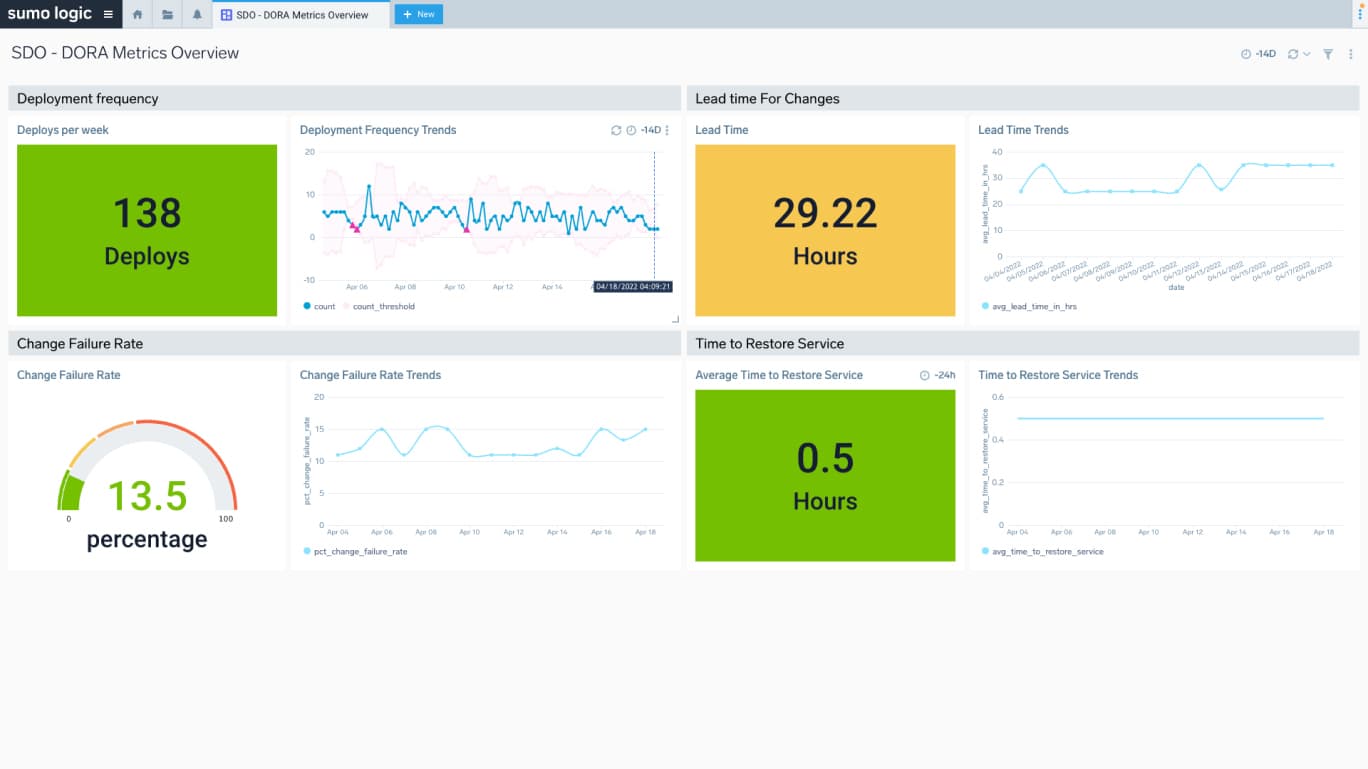Image resolution: width=1368 pixels, height=769 pixels.
Task: Open the -24h time range on Average Time to Restore
Action: click(x=938, y=375)
